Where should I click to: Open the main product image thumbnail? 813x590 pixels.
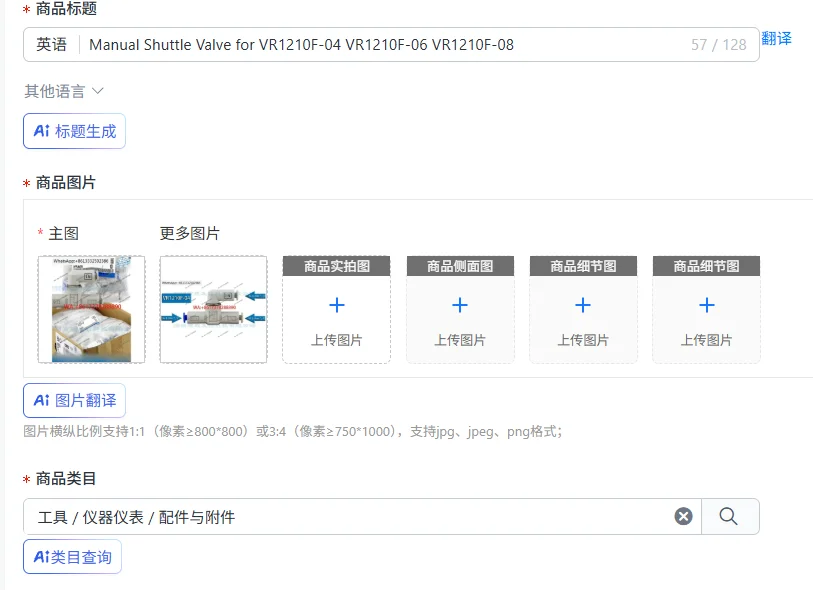point(92,309)
